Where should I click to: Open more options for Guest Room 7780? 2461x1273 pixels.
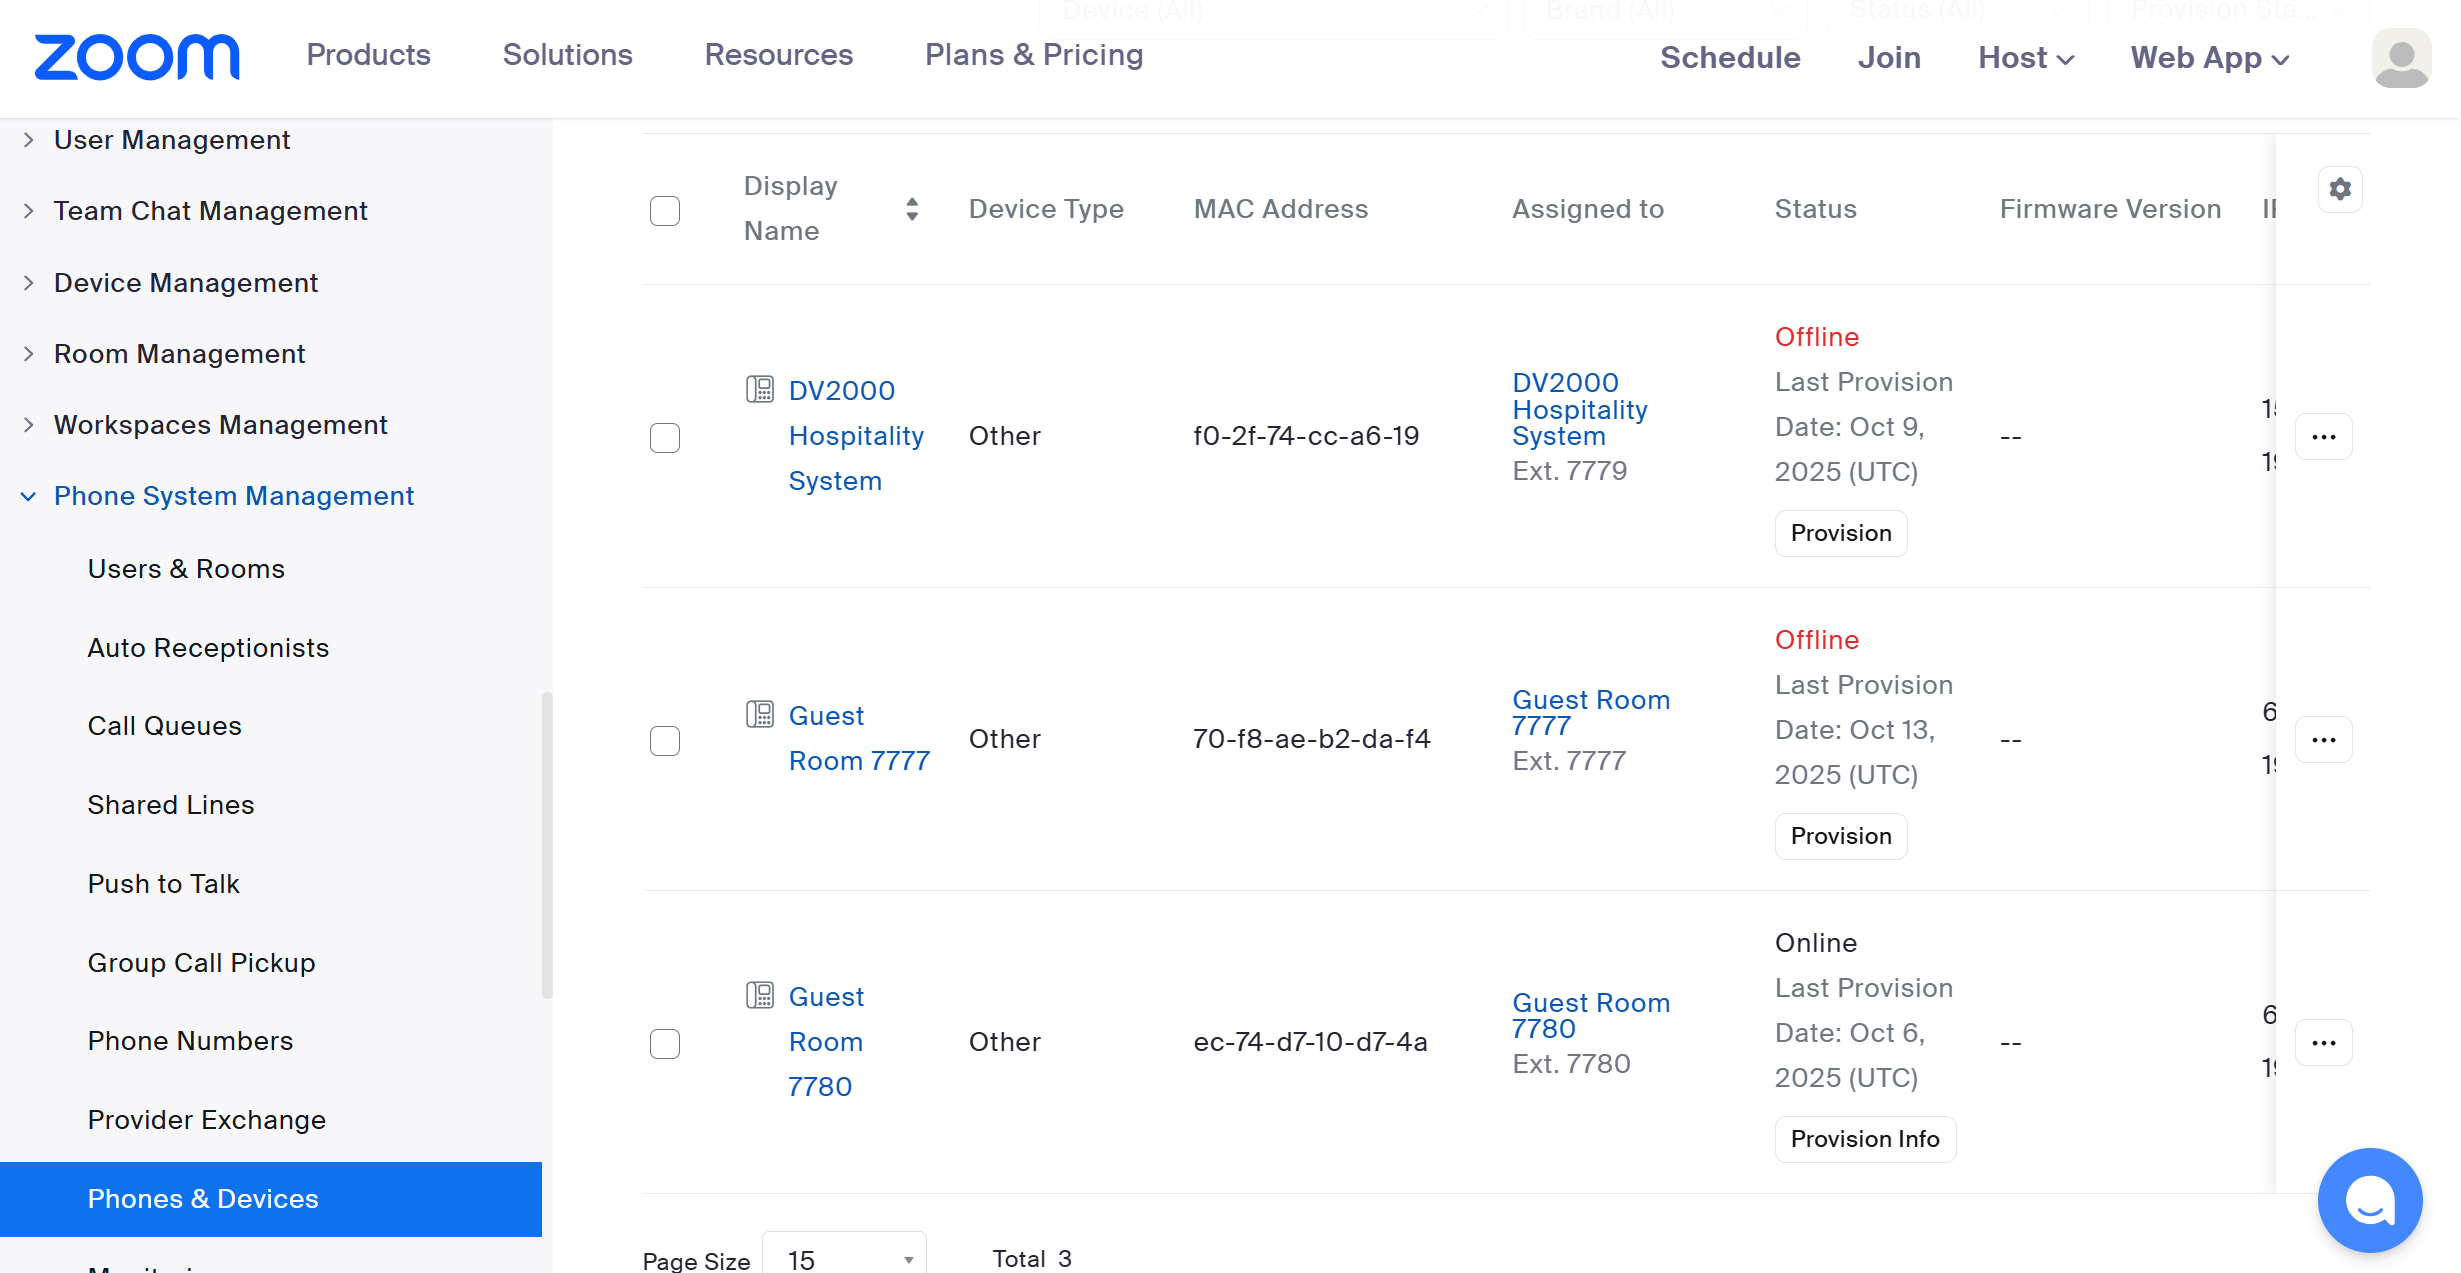coord(2323,1043)
